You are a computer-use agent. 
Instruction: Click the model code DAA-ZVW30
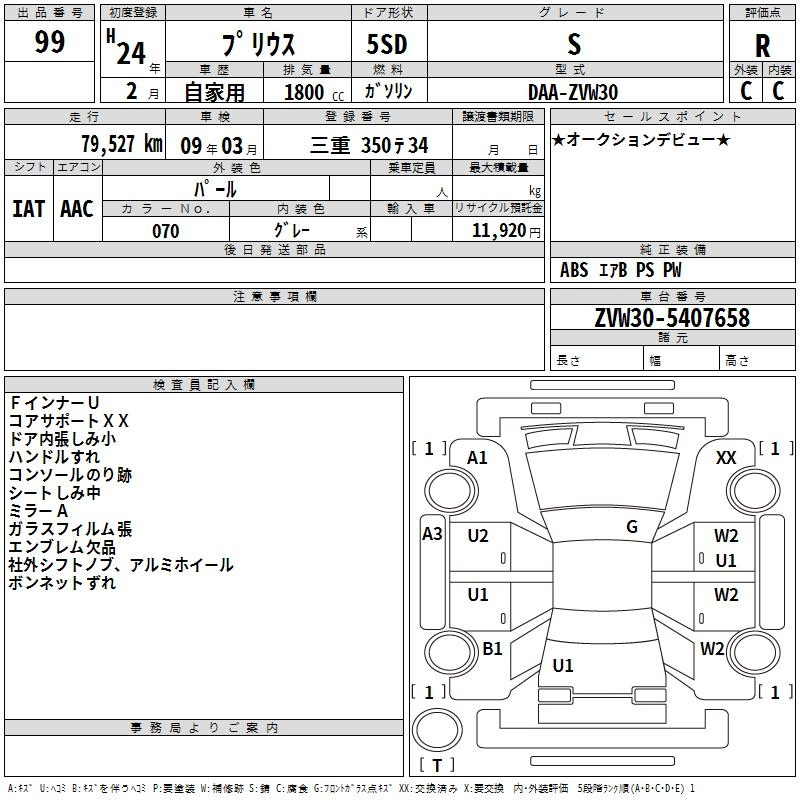(x=573, y=92)
